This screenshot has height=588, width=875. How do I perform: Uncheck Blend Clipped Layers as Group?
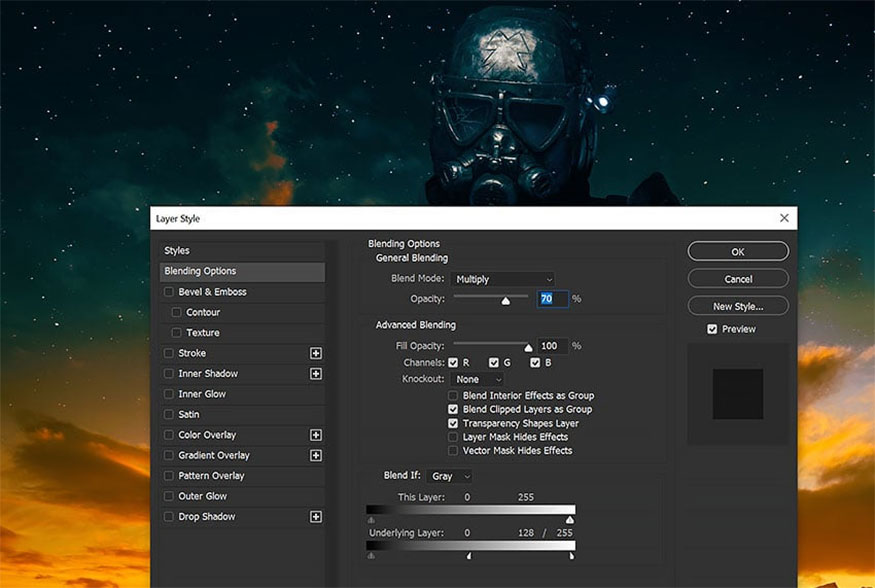(x=453, y=409)
